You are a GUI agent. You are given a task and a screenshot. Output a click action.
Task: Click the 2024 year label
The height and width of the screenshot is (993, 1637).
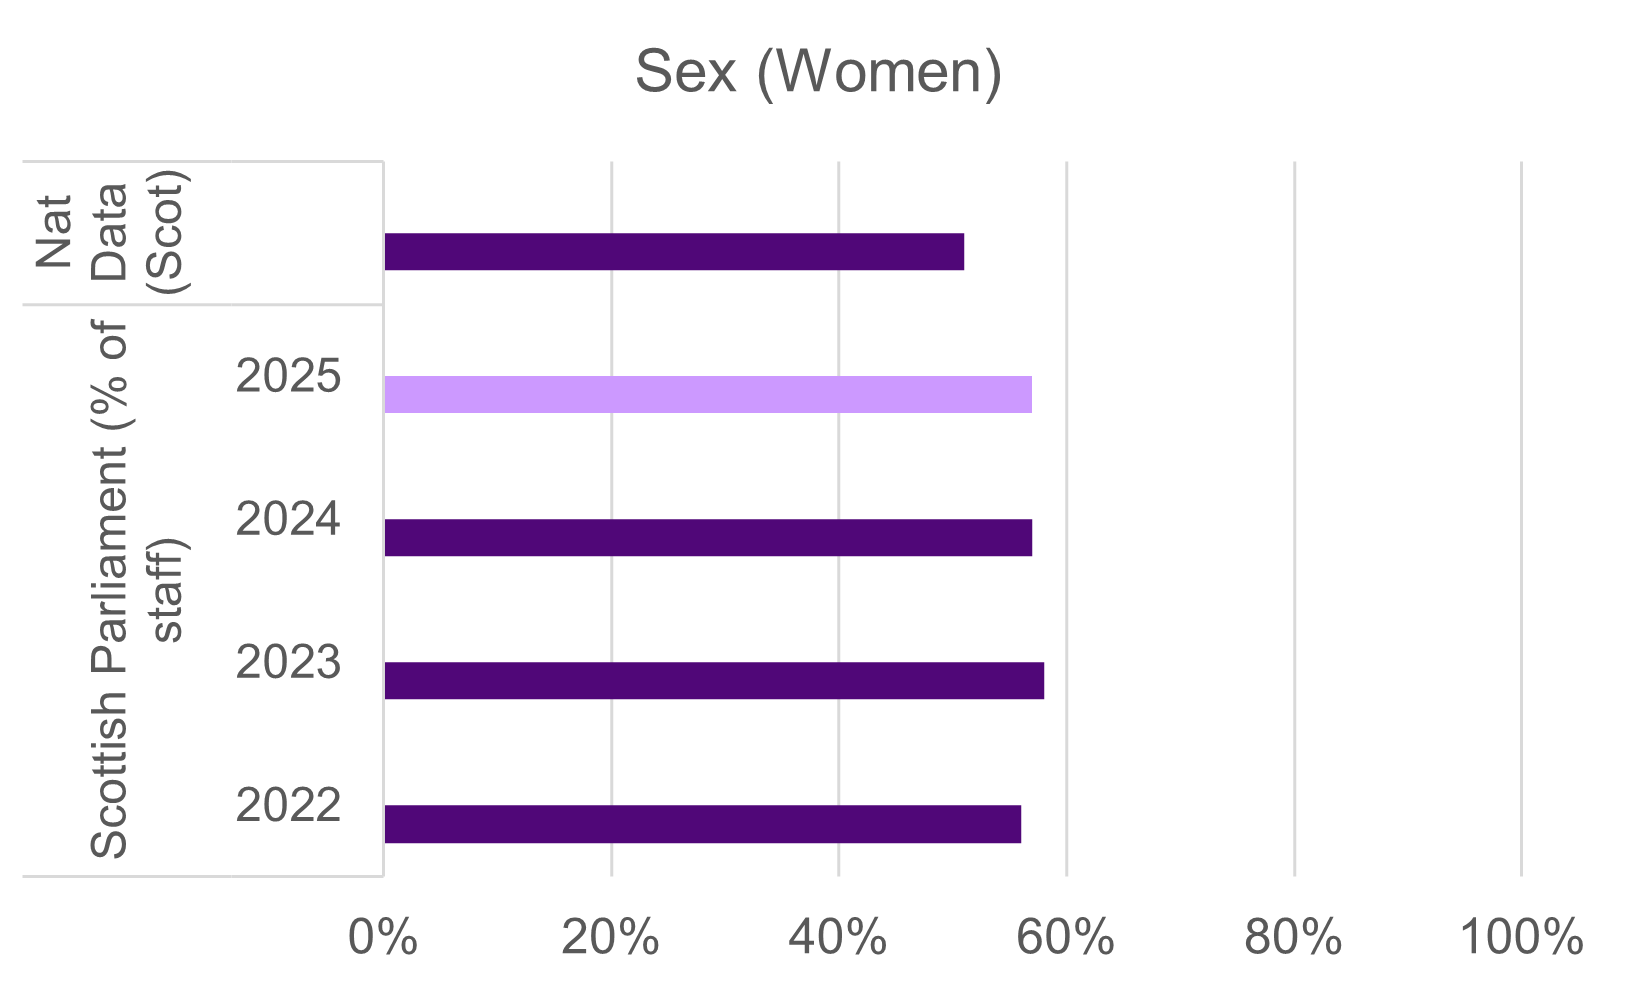click(288, 521)
